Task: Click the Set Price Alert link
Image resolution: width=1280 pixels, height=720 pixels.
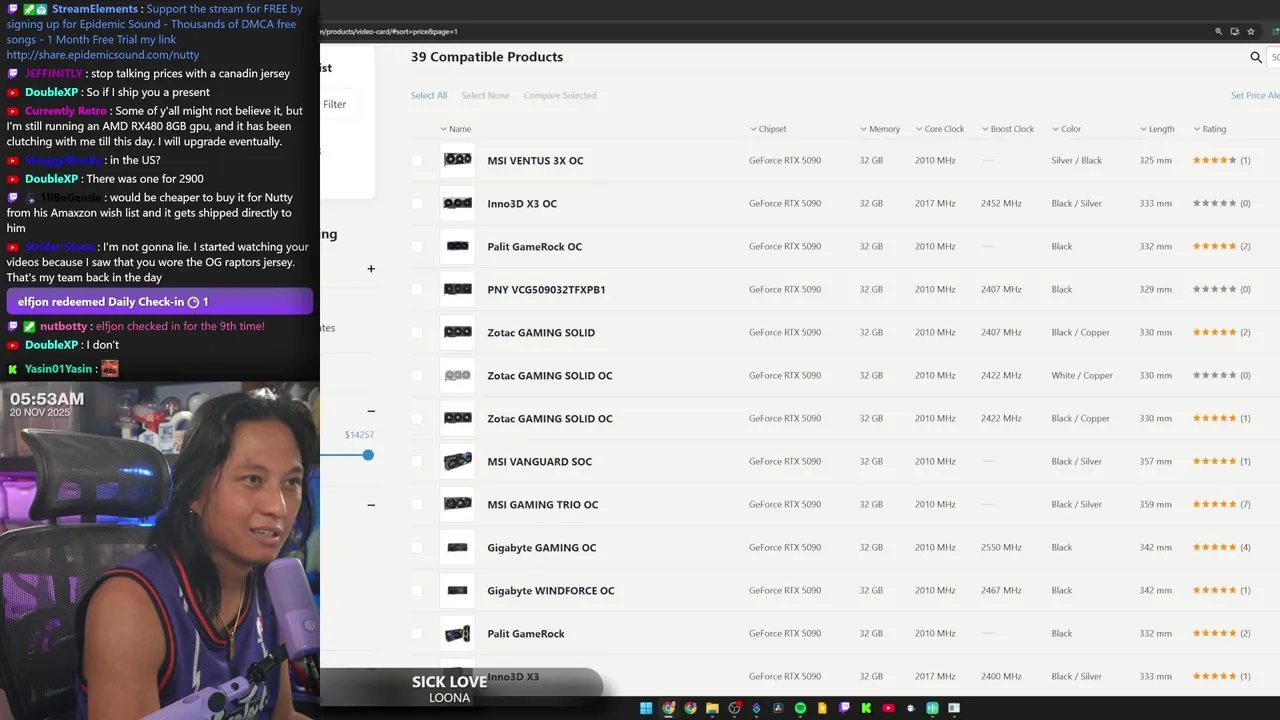Action: pos(1255,95)
